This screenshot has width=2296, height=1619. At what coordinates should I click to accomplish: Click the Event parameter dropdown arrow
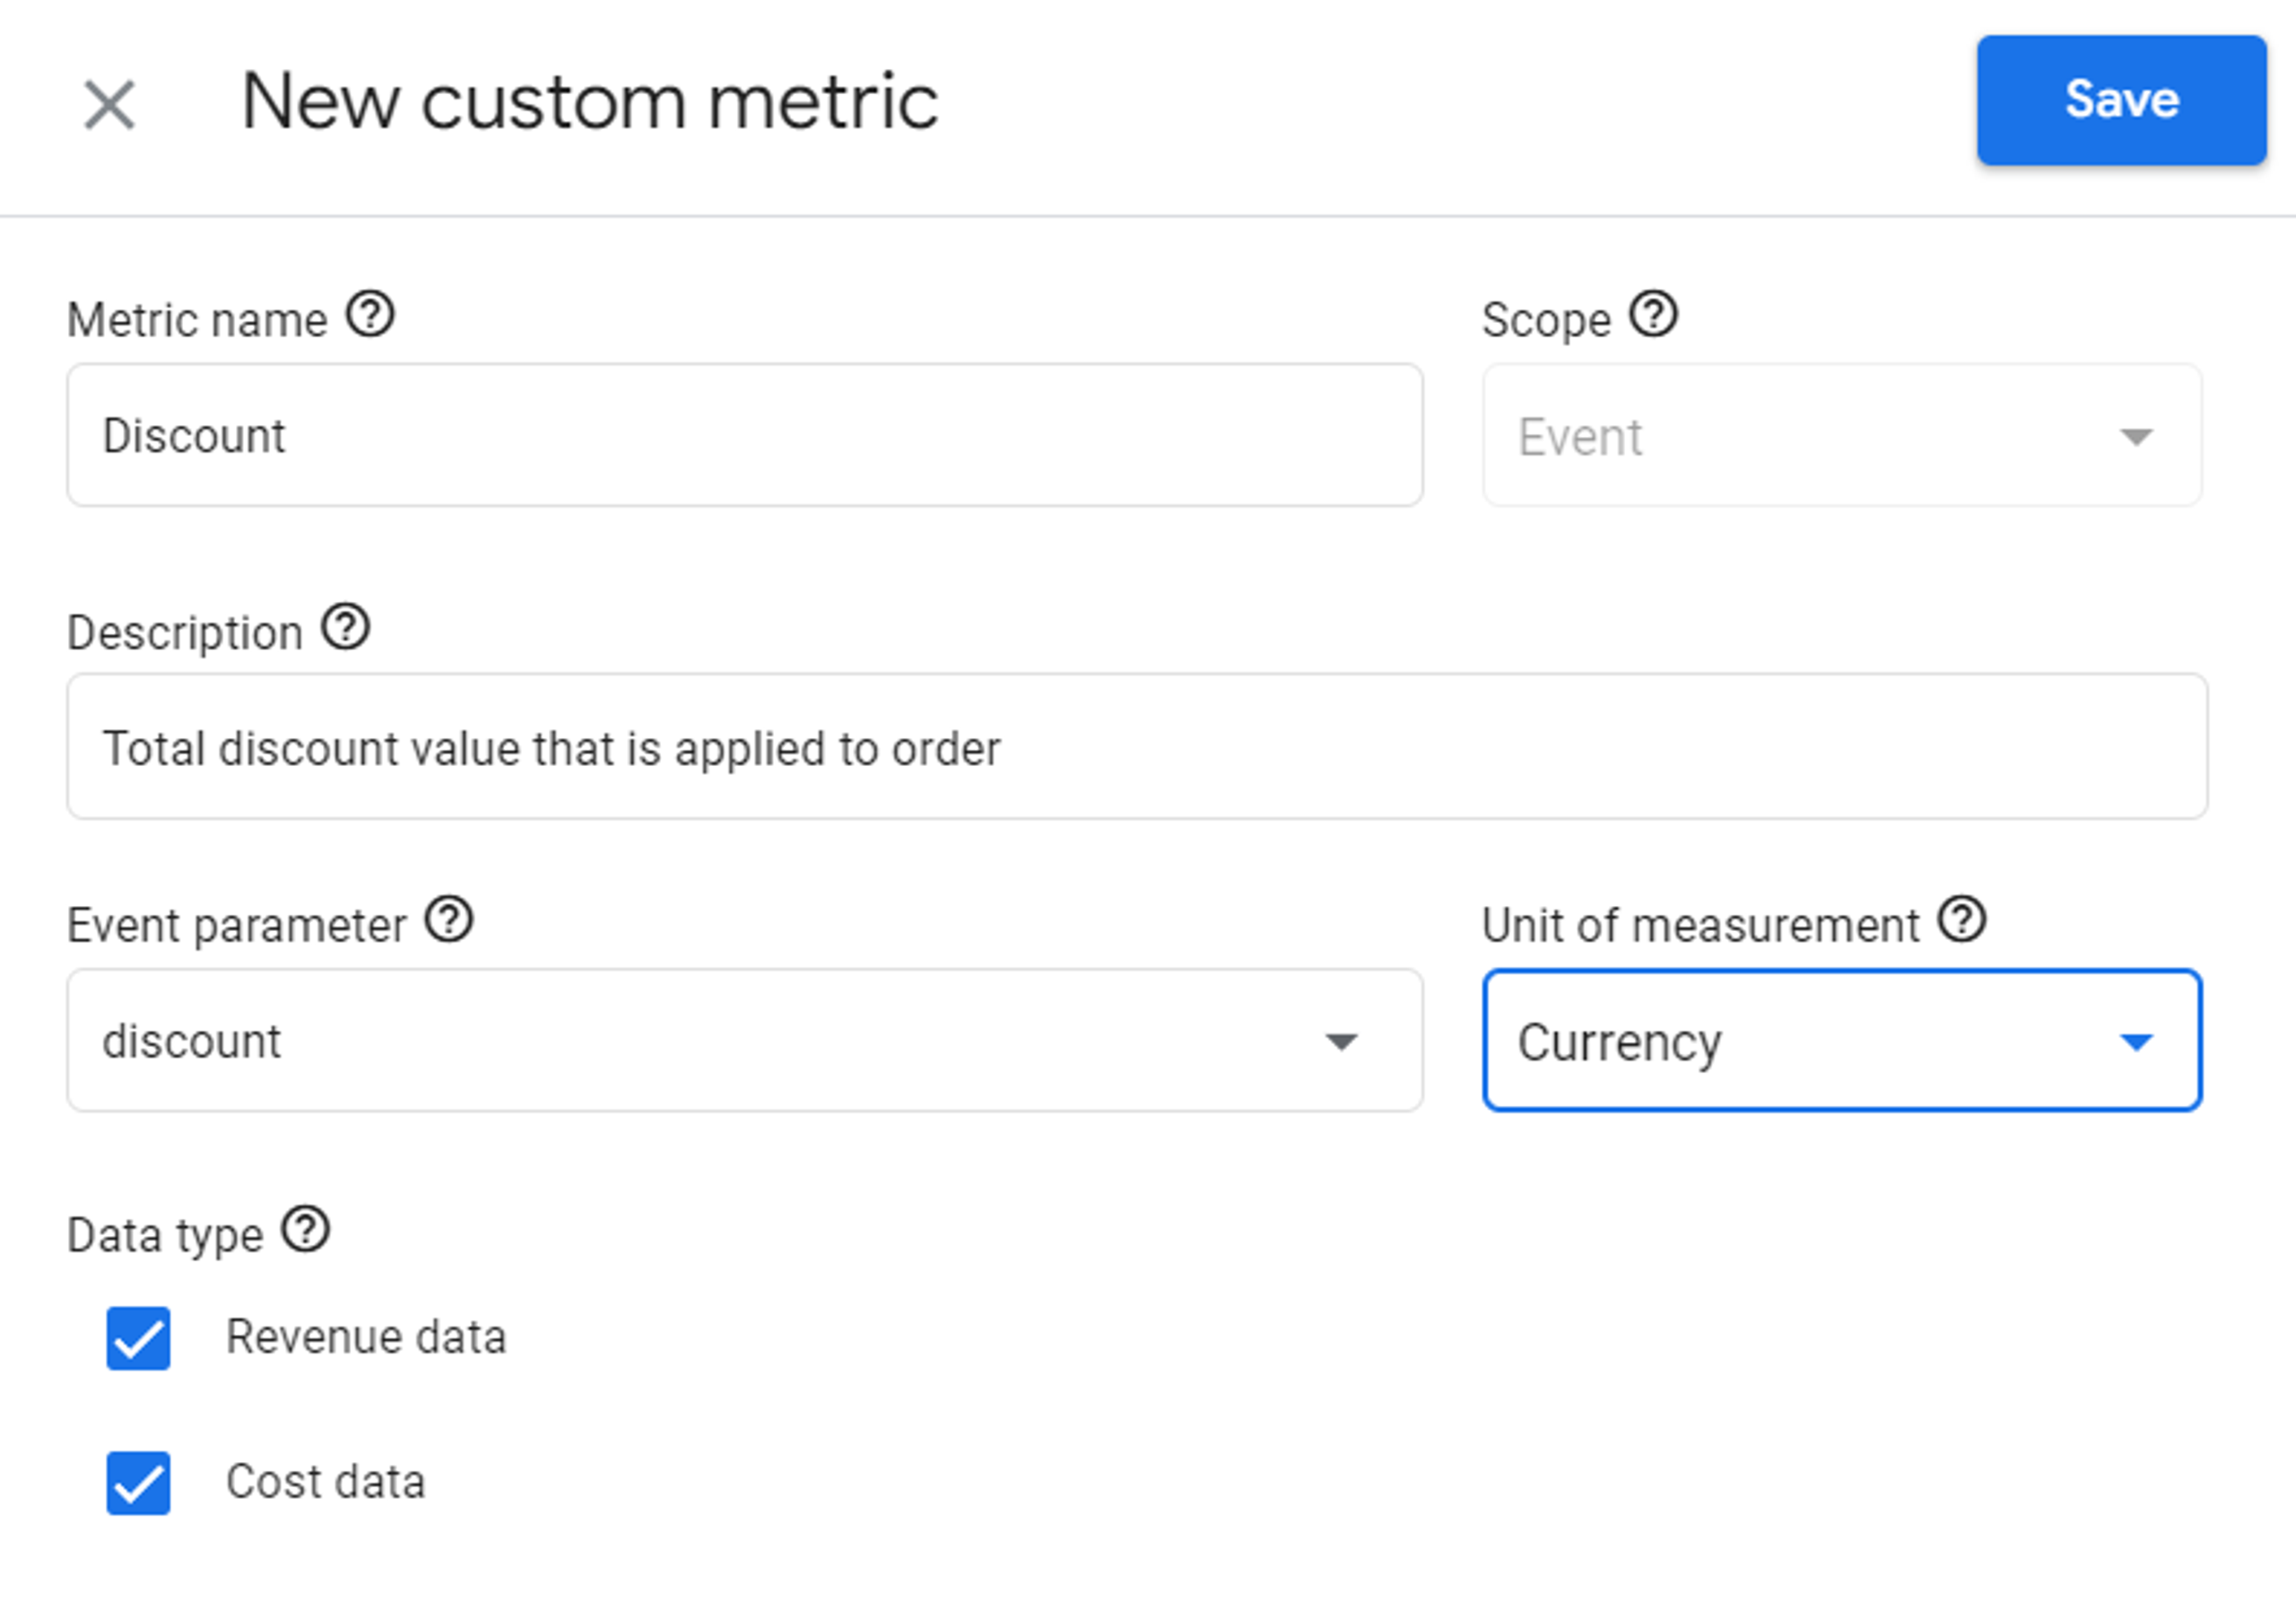[1341, 1042]
